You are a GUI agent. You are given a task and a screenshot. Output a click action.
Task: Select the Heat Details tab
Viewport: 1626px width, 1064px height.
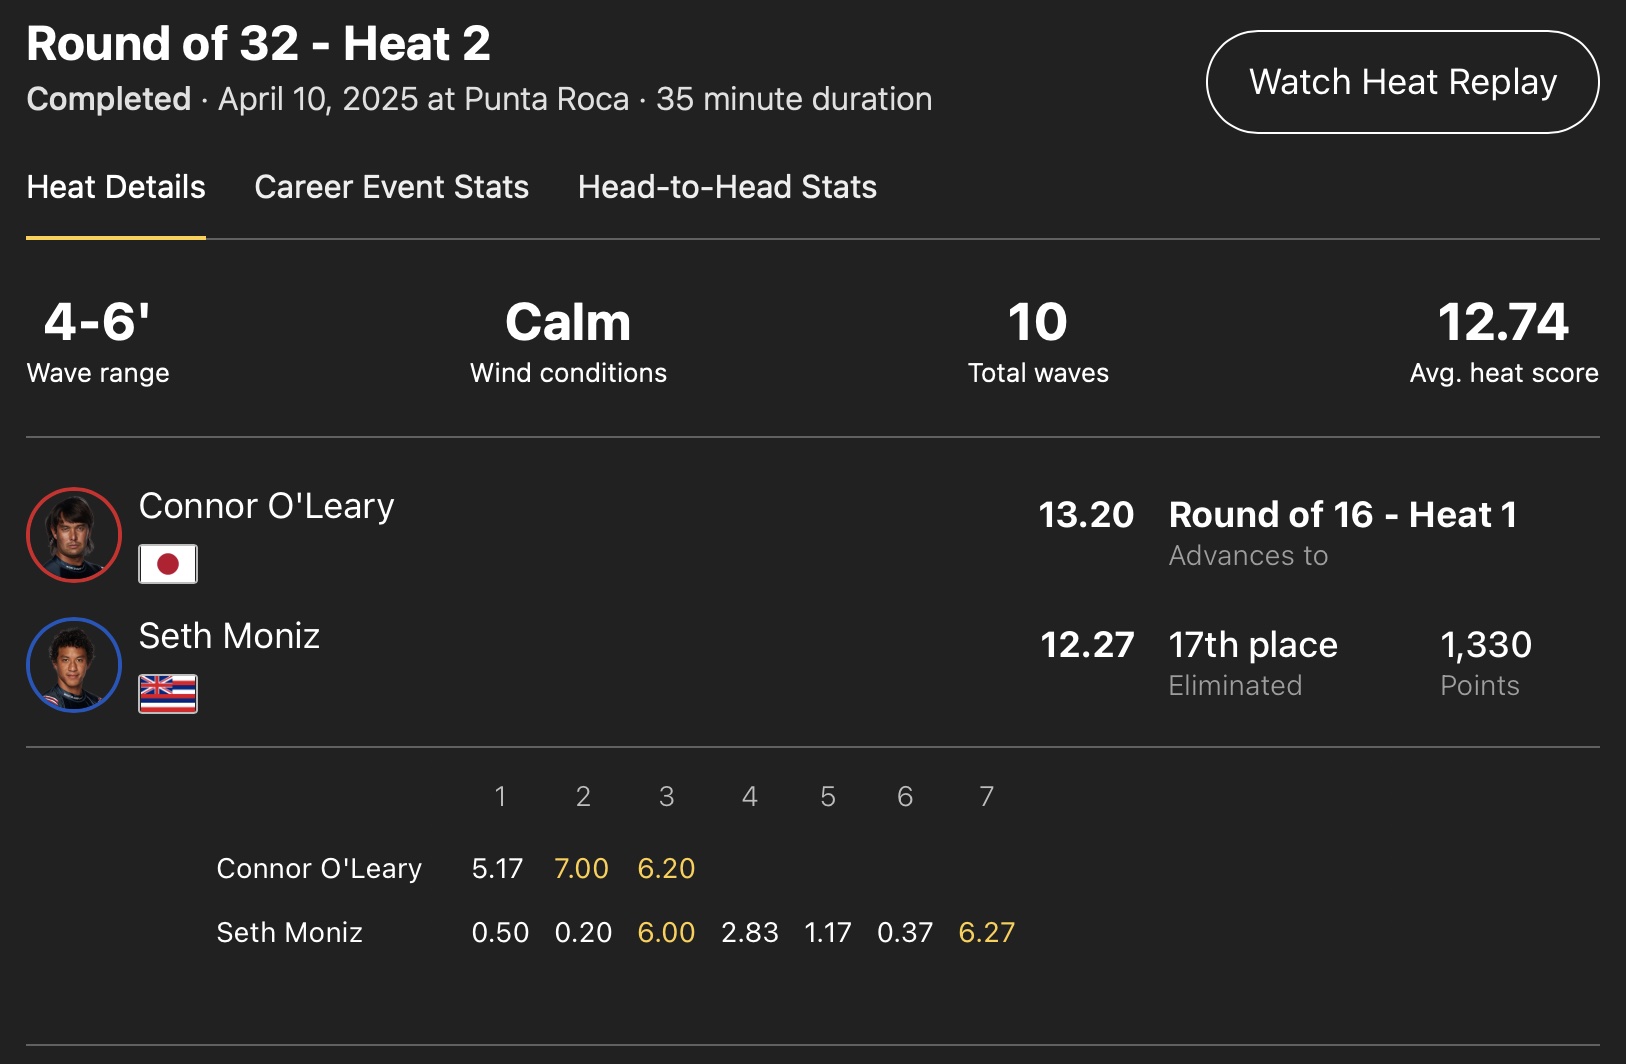(116, 187)
